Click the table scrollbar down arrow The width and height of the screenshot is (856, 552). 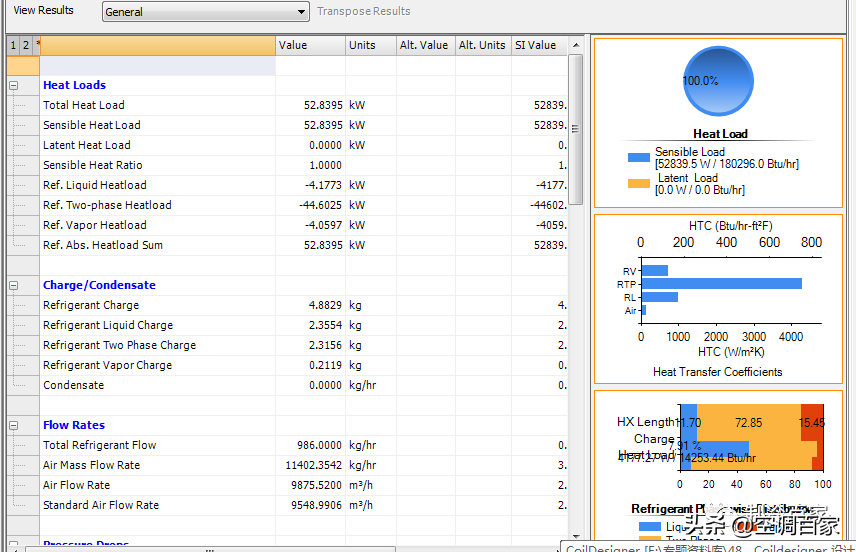[x=576, y=536]
